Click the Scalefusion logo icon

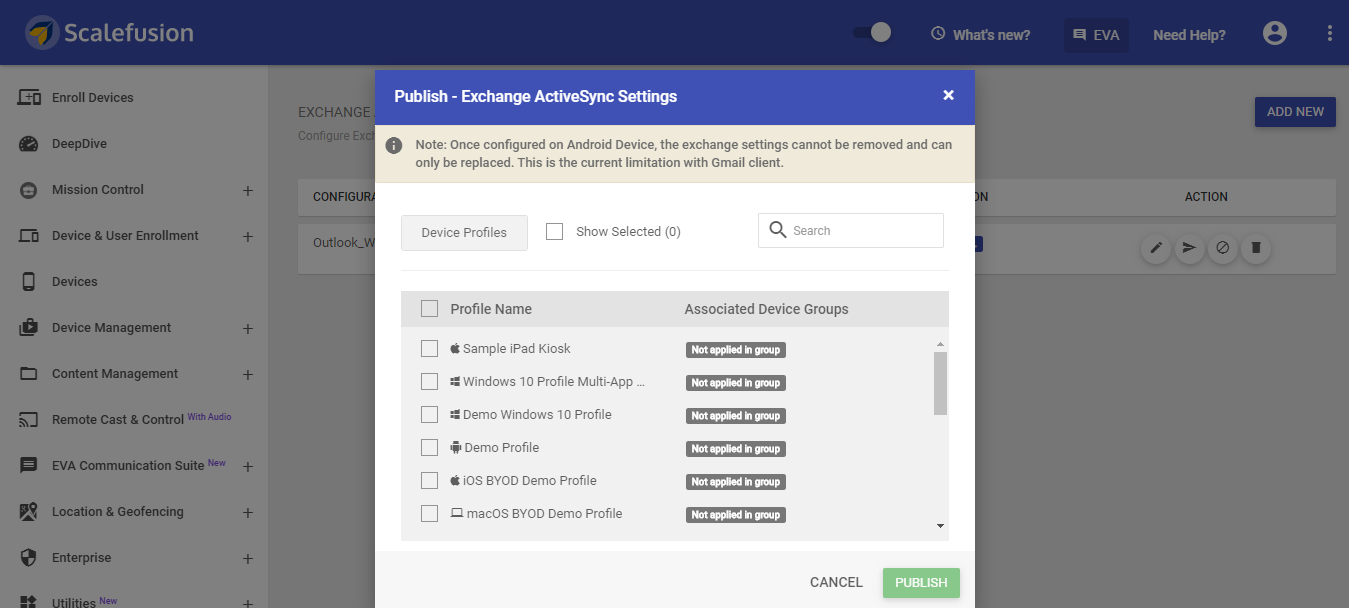click(42, 33)
